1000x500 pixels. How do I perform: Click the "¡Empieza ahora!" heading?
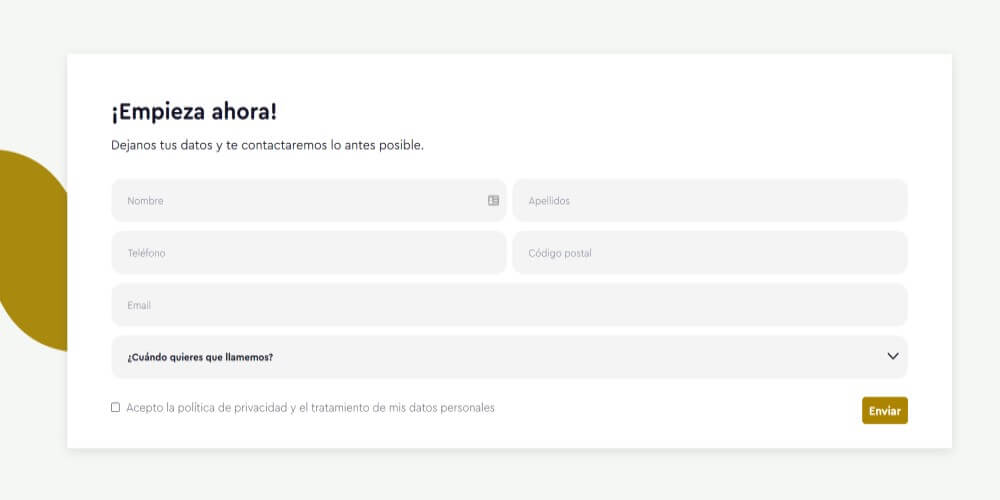pyautogui.click(x=194, y=113)
